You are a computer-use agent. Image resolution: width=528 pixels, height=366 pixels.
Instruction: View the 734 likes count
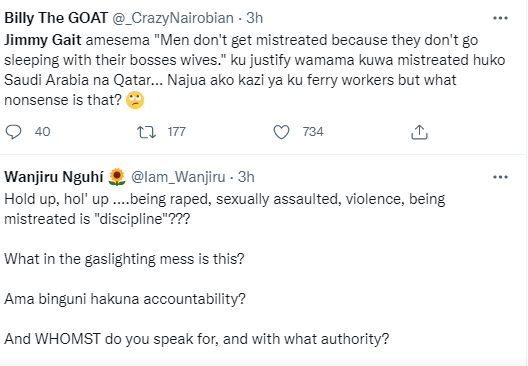tap(313, 132)
